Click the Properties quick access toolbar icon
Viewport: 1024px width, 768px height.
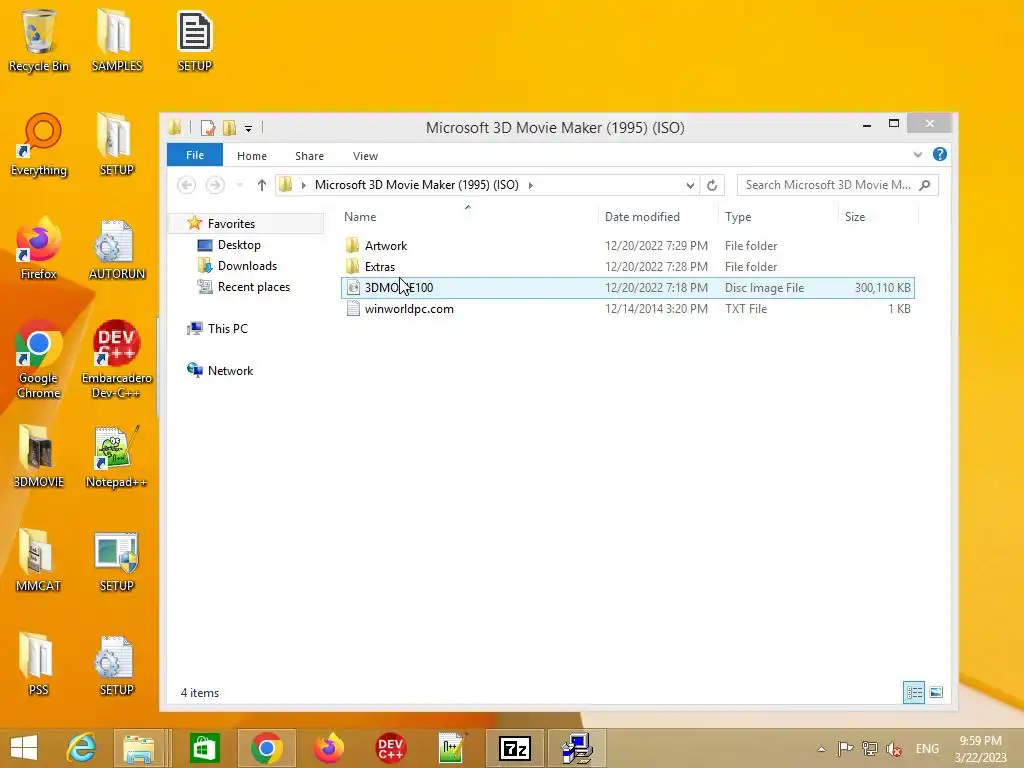tap(208, 127)
